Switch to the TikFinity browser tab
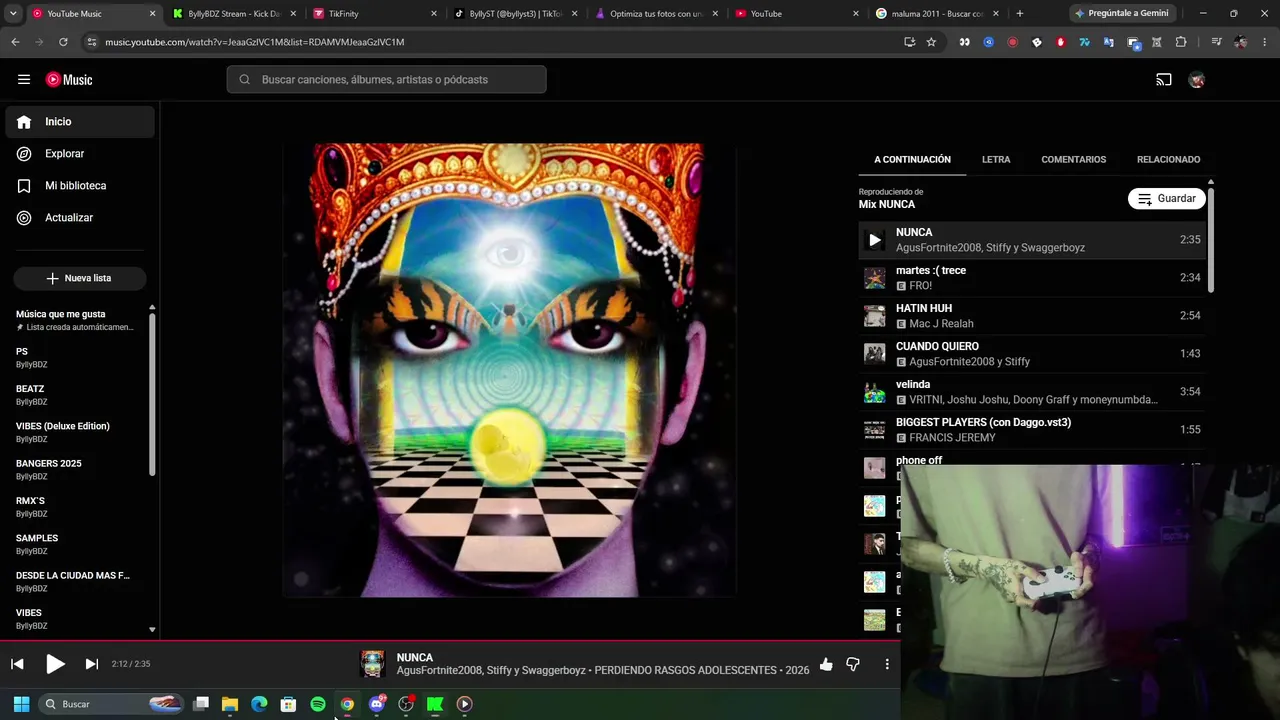The image size is (1280, 720). 374,14
